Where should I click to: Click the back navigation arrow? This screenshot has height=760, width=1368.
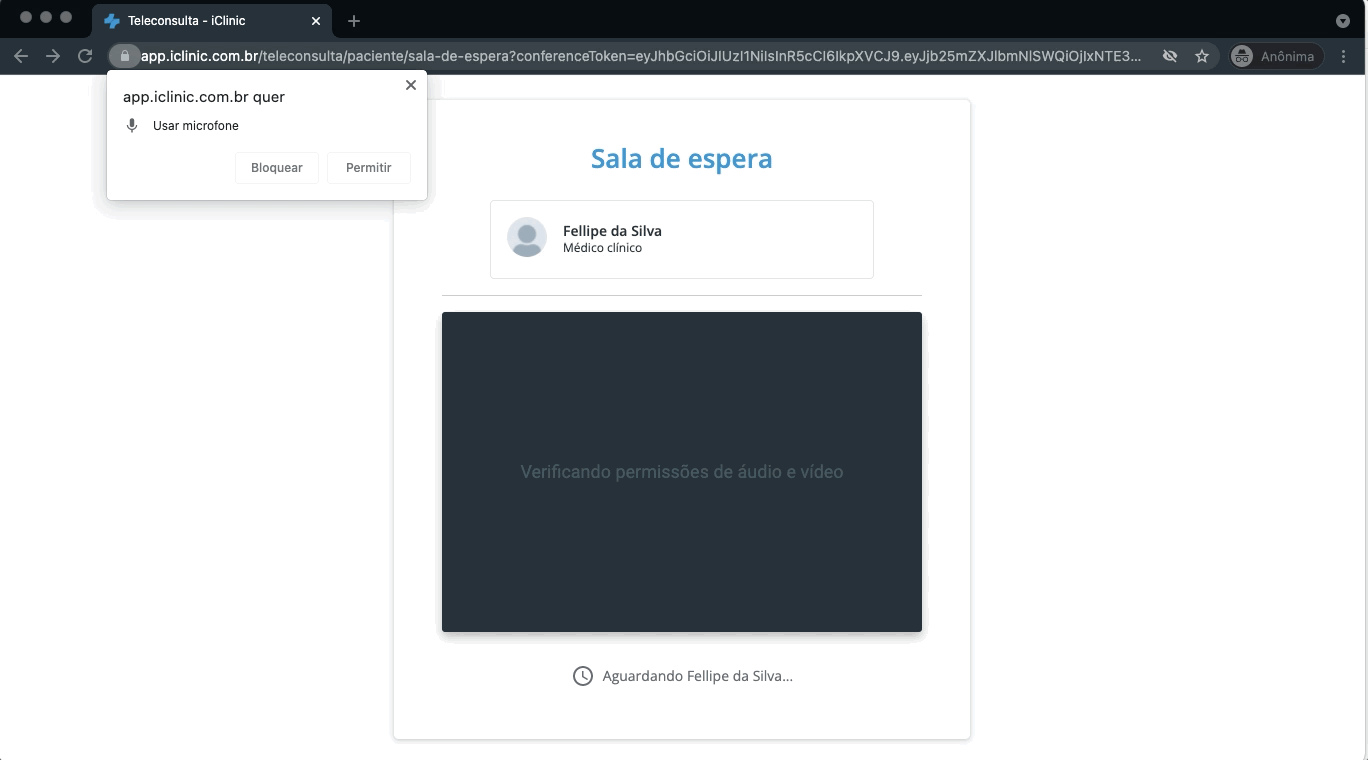pos(21,56)
